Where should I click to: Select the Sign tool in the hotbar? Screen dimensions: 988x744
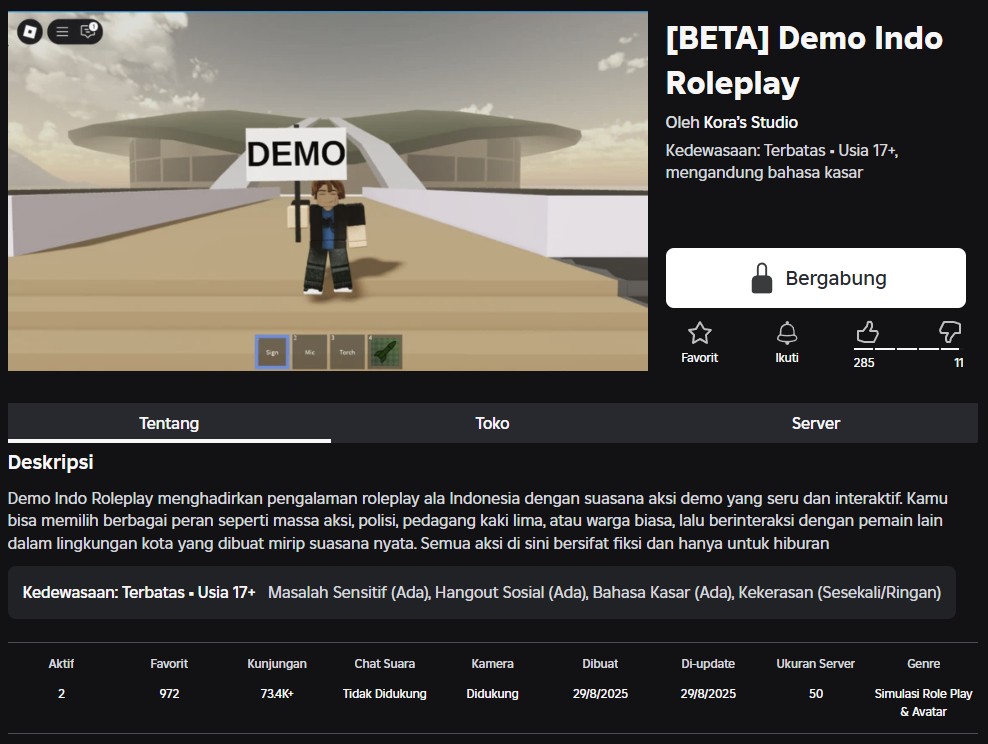click(x=272, y=352)
